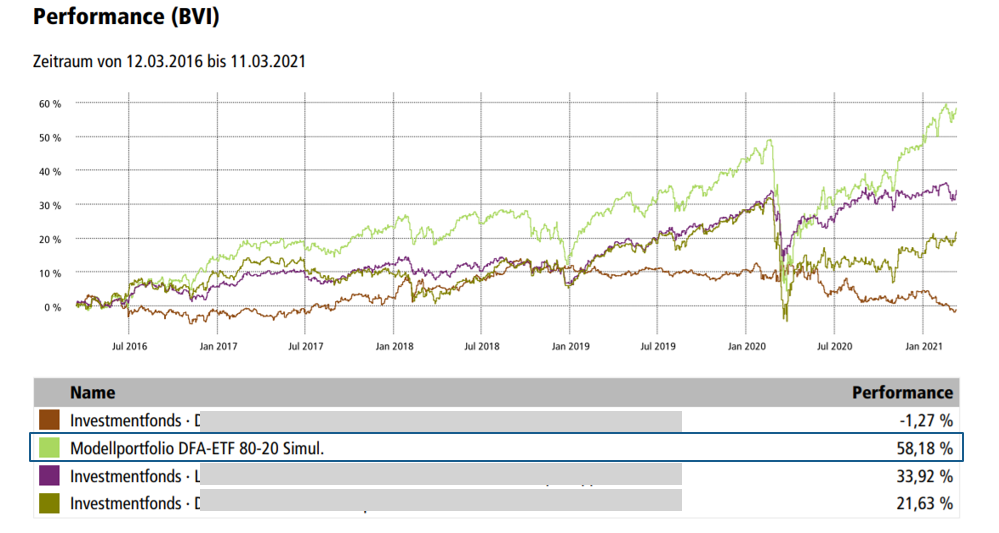Click the Jul 2016 x-axis label
The height and width of the screenshot is (533, 999).
[129, 346]
